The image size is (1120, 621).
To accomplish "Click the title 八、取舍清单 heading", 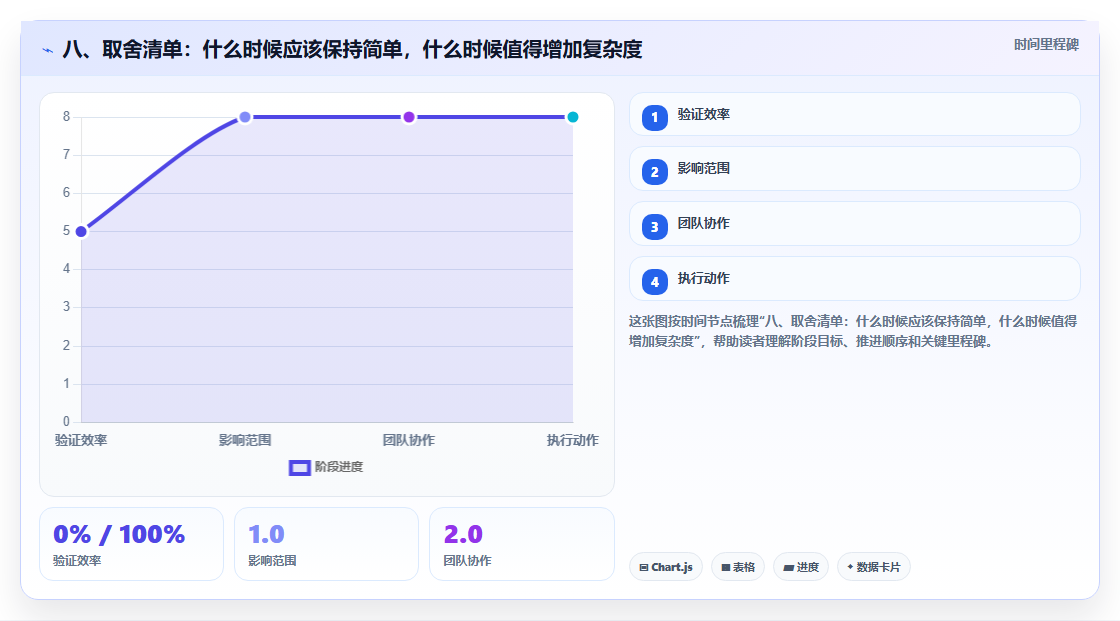I will [x=352, y=50].
